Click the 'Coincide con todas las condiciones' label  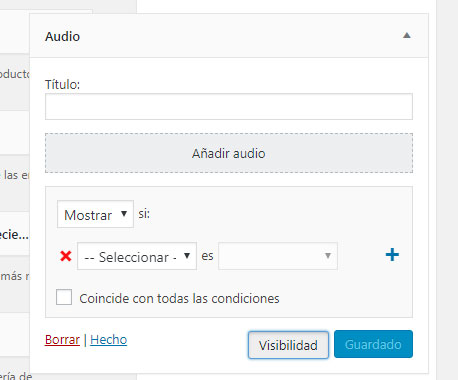[x=179, y=298]
